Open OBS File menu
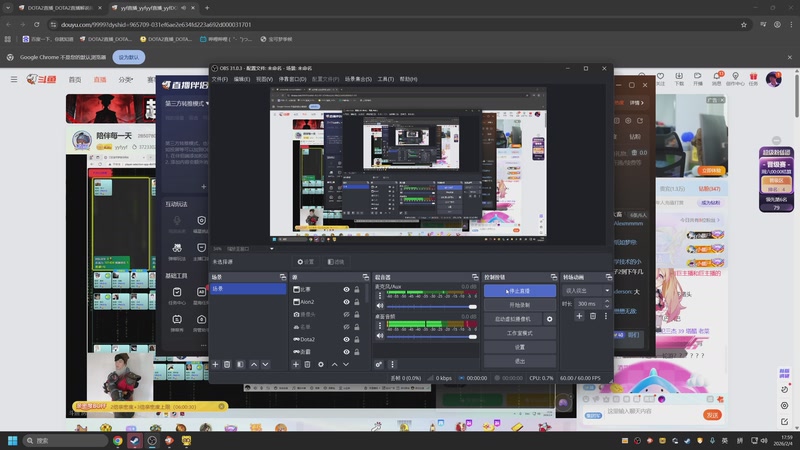The height and width of the screenshot is (450, 800). point(219,79)
